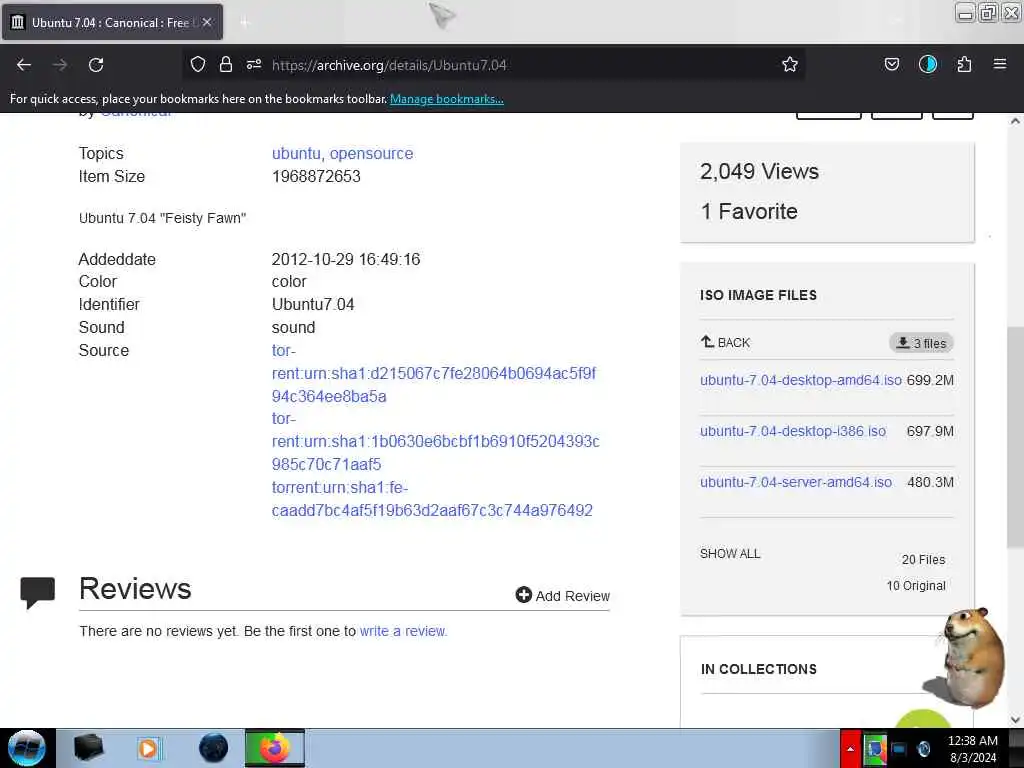
Task: Click the network monitor tray icon
Action: click(899, 749)
